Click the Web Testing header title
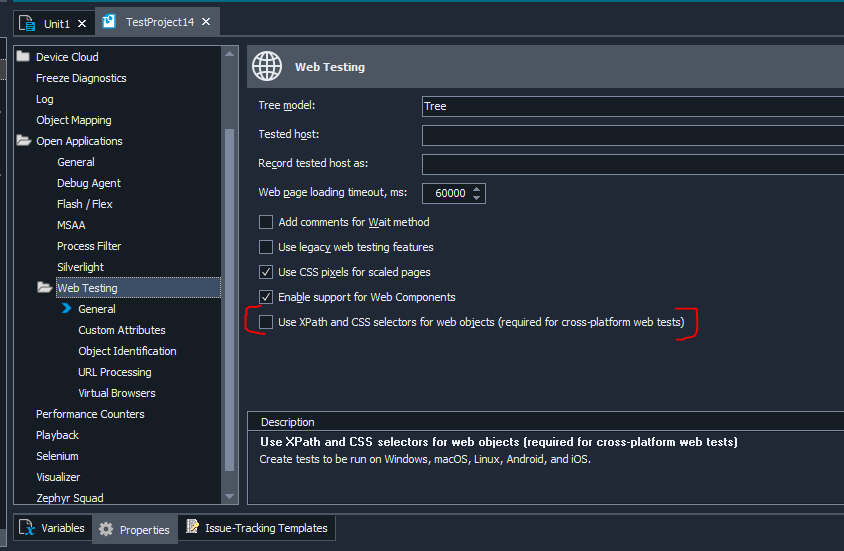 point(329,67)
